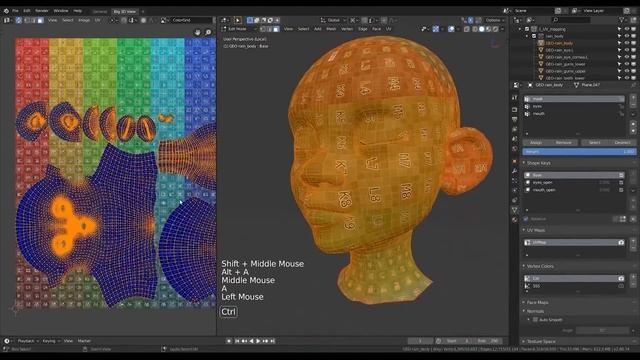Open the Modifiers wrench properties tab
640x360 pixels.
tap(515, 170)
